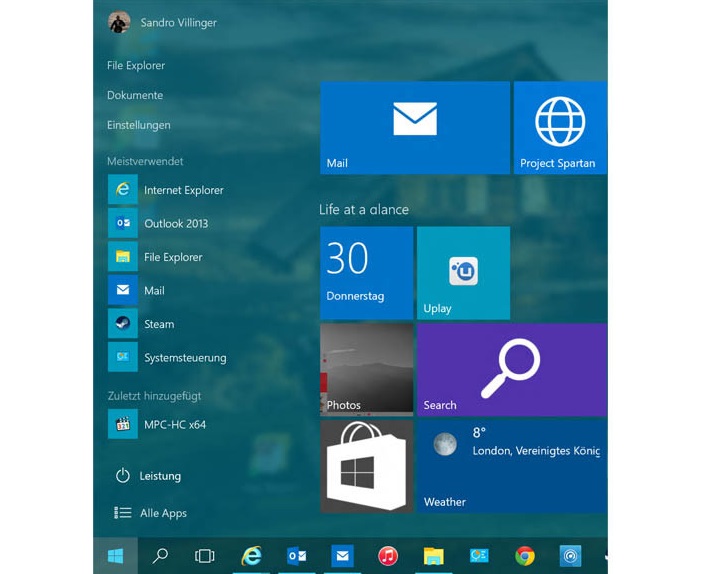Open the calendar tile showing 30 Donnerstag
The image size is (703, 574).
click(x=366, y=273)
